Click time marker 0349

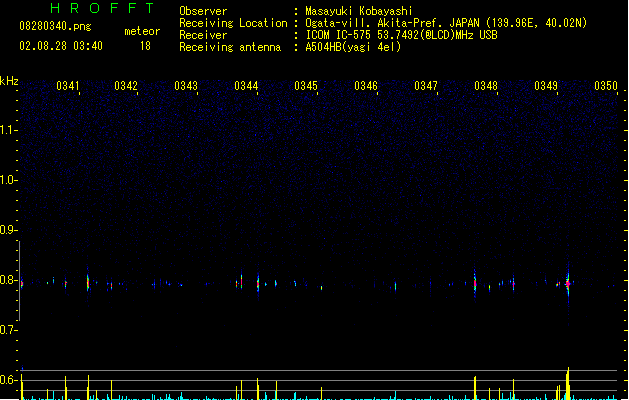click(546, 86)
